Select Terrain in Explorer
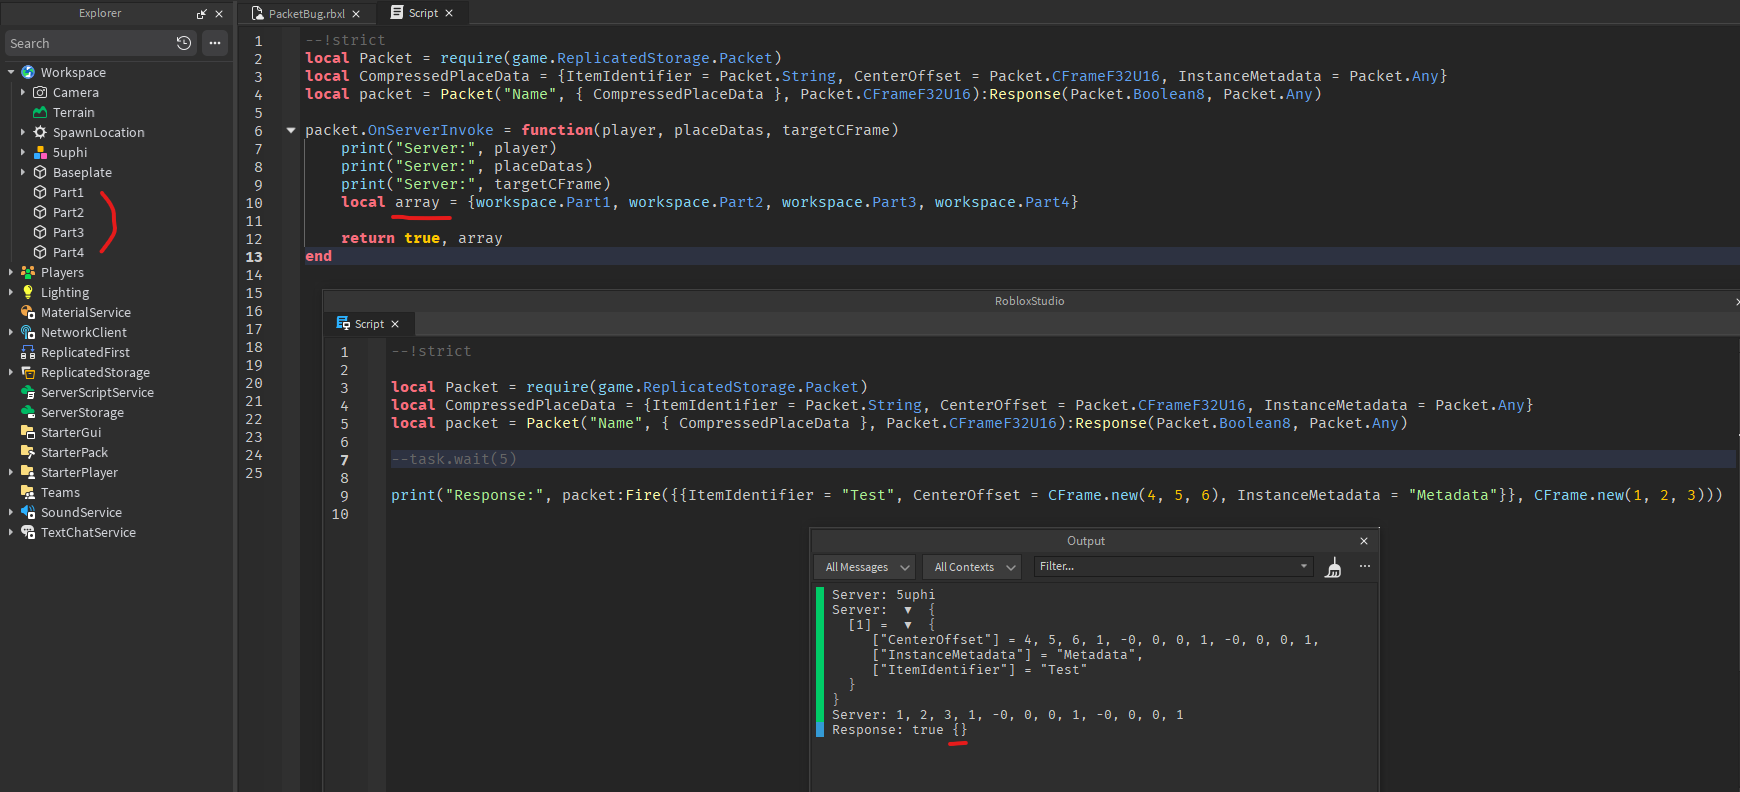Image resolution: width=1740 pixels, height=792 pixels. click(73, 112)
